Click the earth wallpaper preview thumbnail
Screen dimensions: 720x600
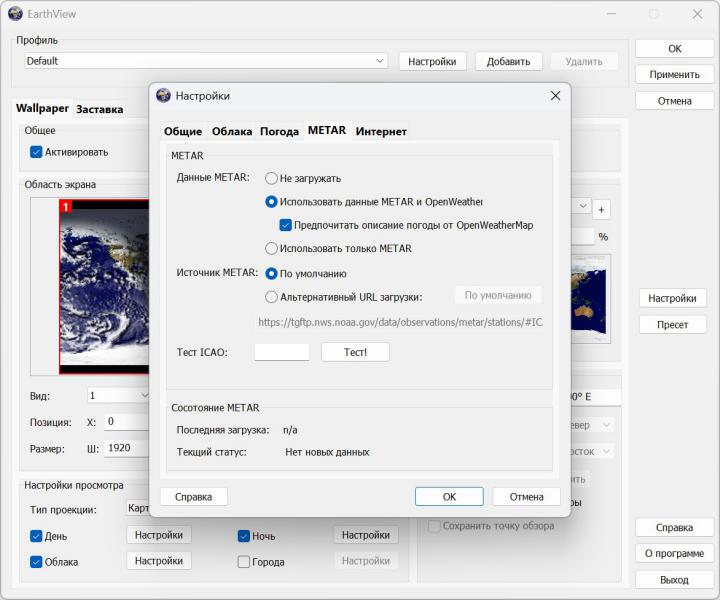pyautogui.click(x=104, y=288)
